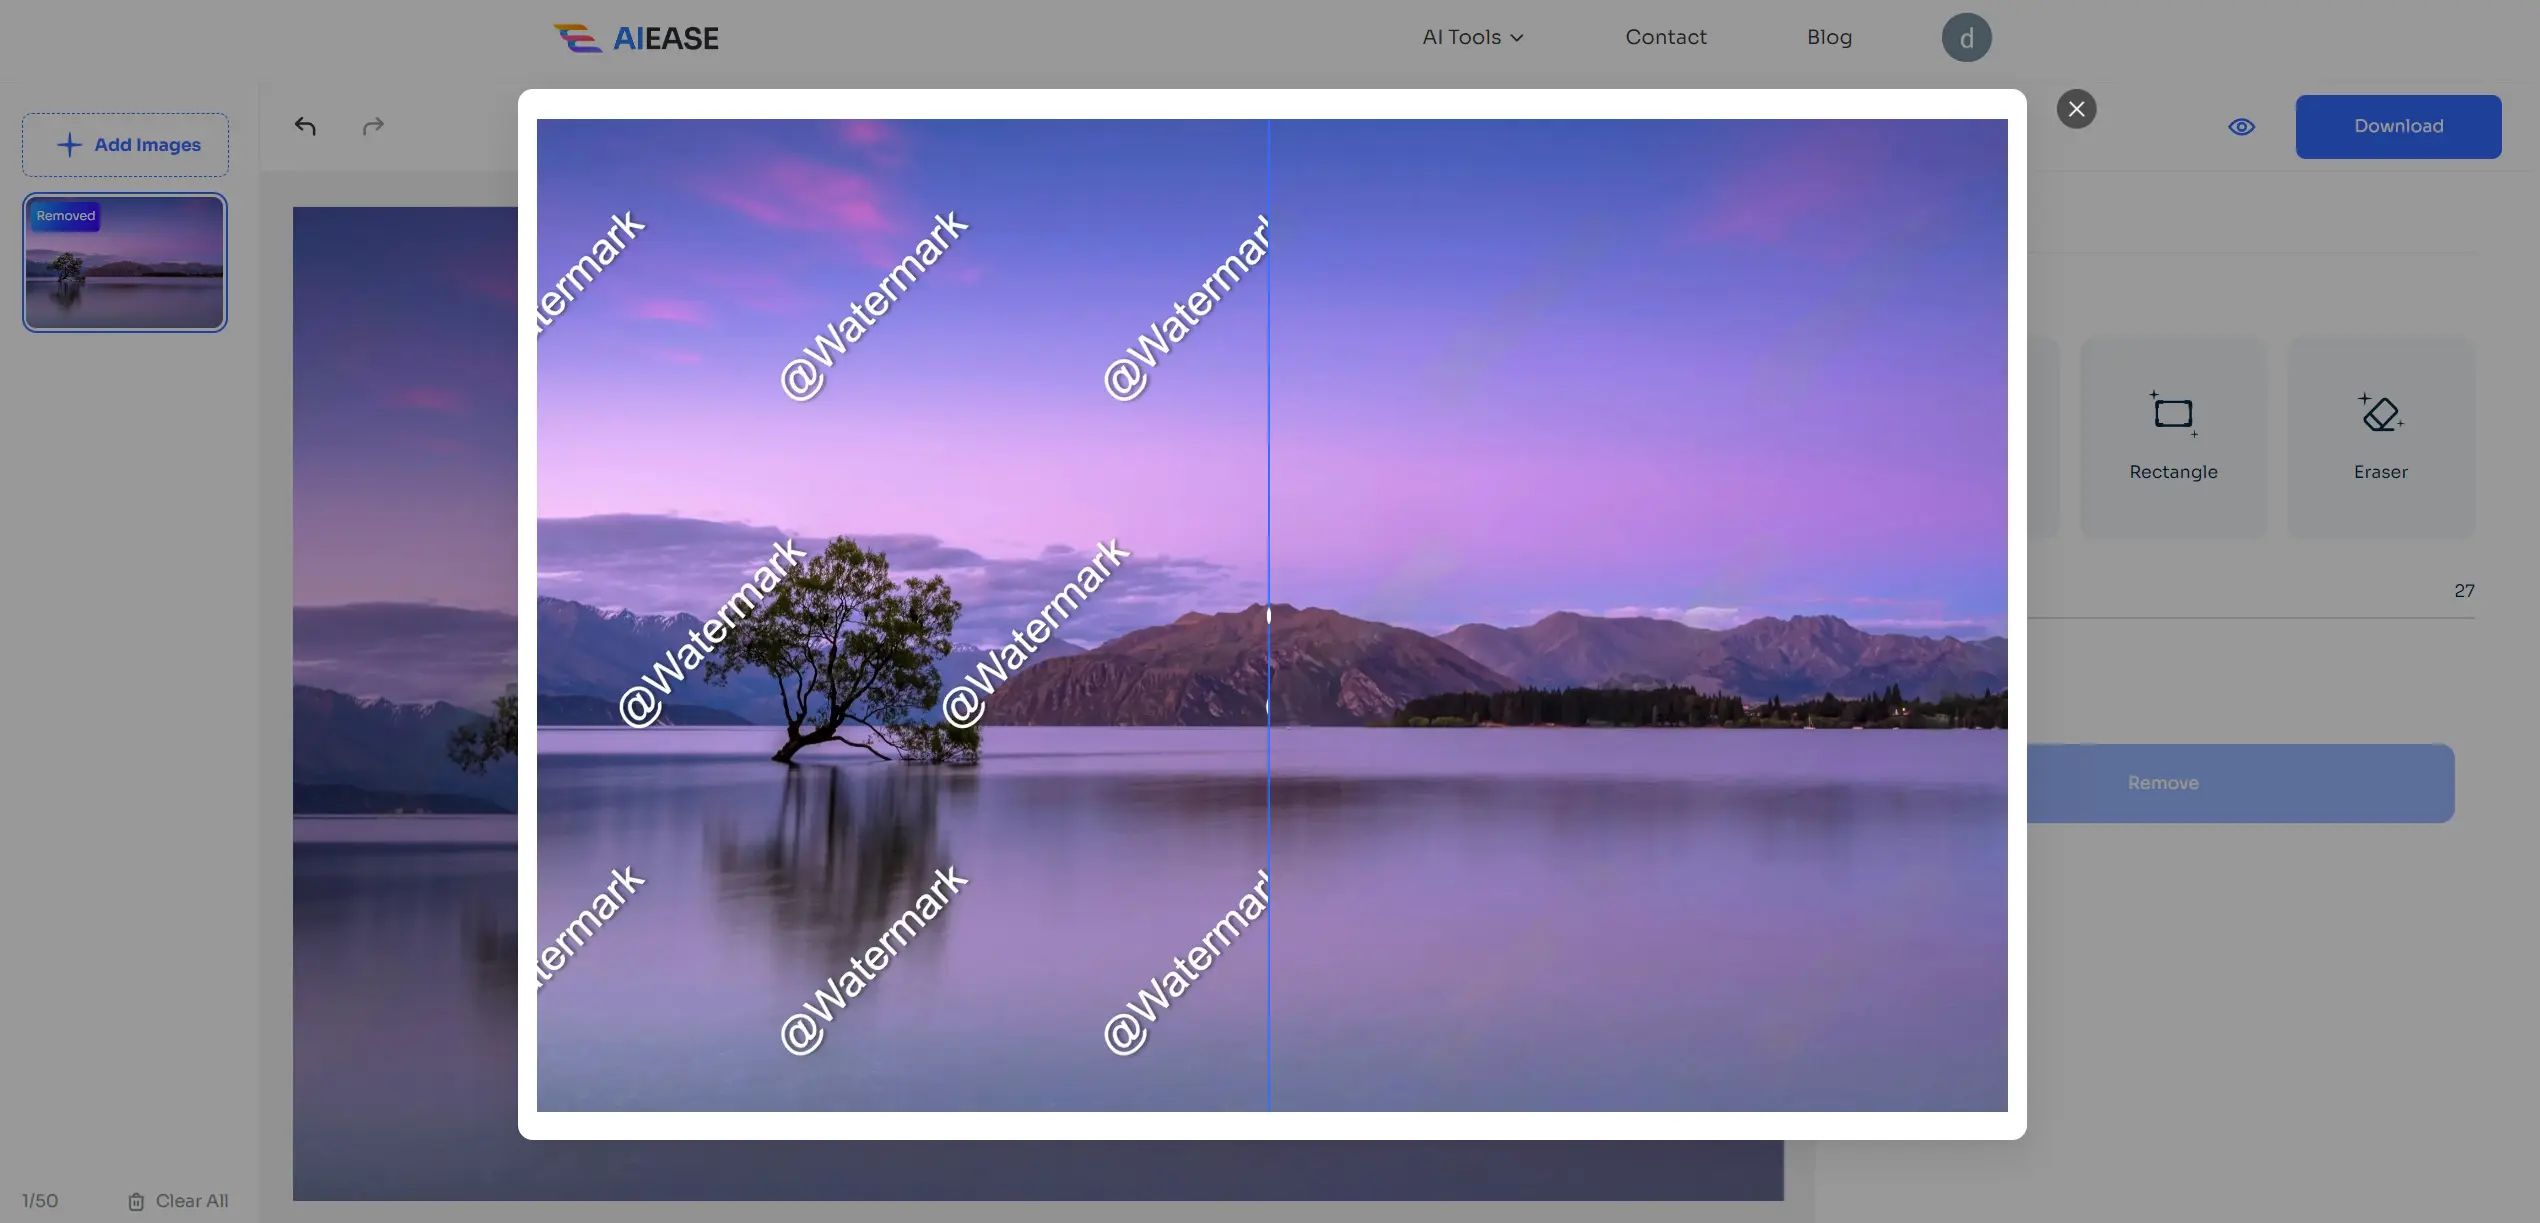
Task: Toggle the preview eye icon
Action: point(2242,126)
